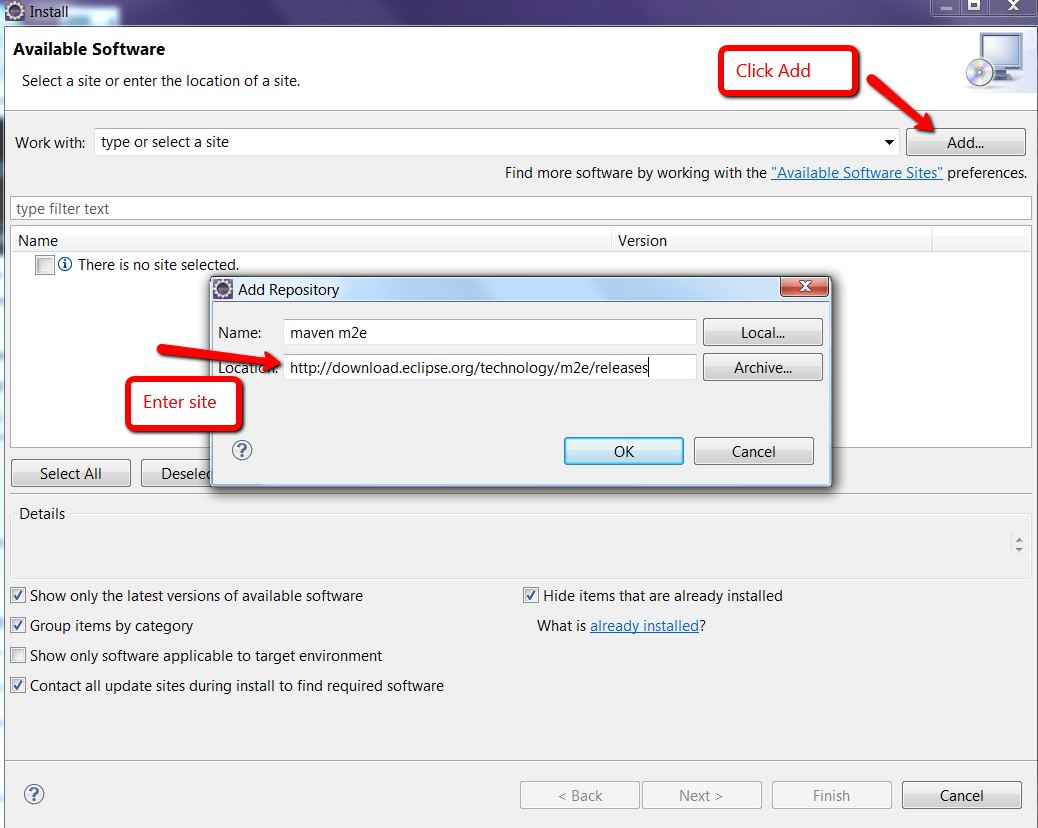Click into the type filter text field
This screenshot has width=1038, height=828.
pyautogui.click(x=200, y=207)
